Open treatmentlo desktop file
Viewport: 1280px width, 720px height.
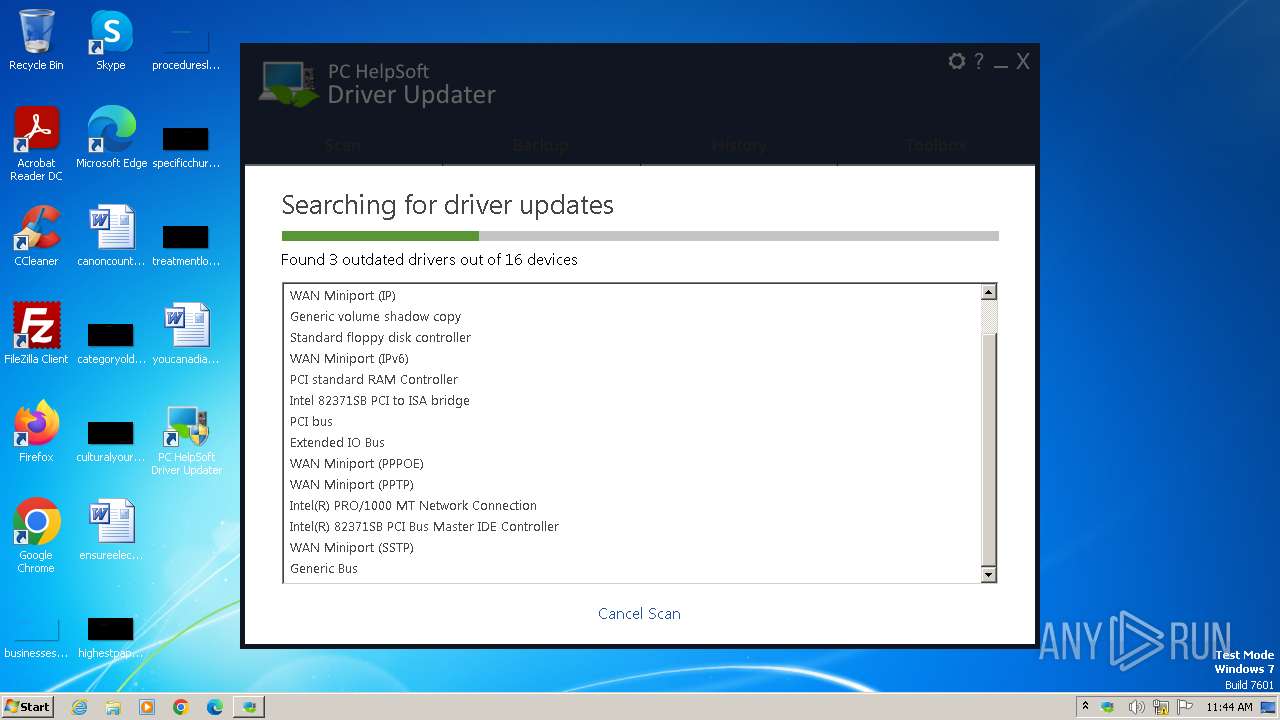186,245
